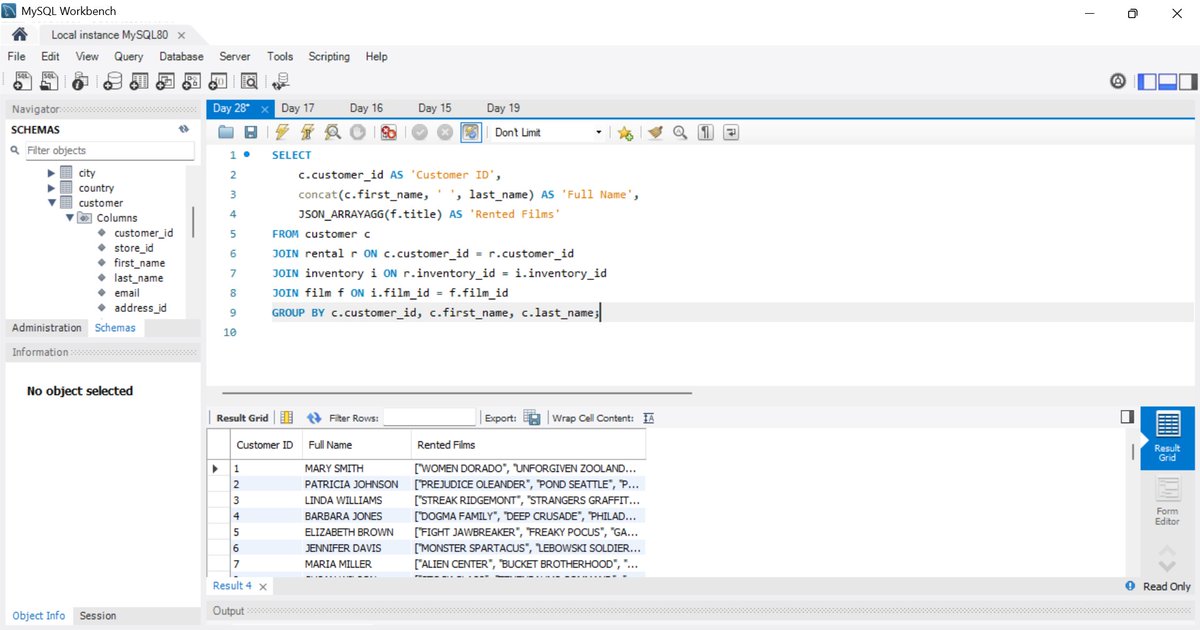Reconnect to DBMS icon

click(x=281, y=82)
